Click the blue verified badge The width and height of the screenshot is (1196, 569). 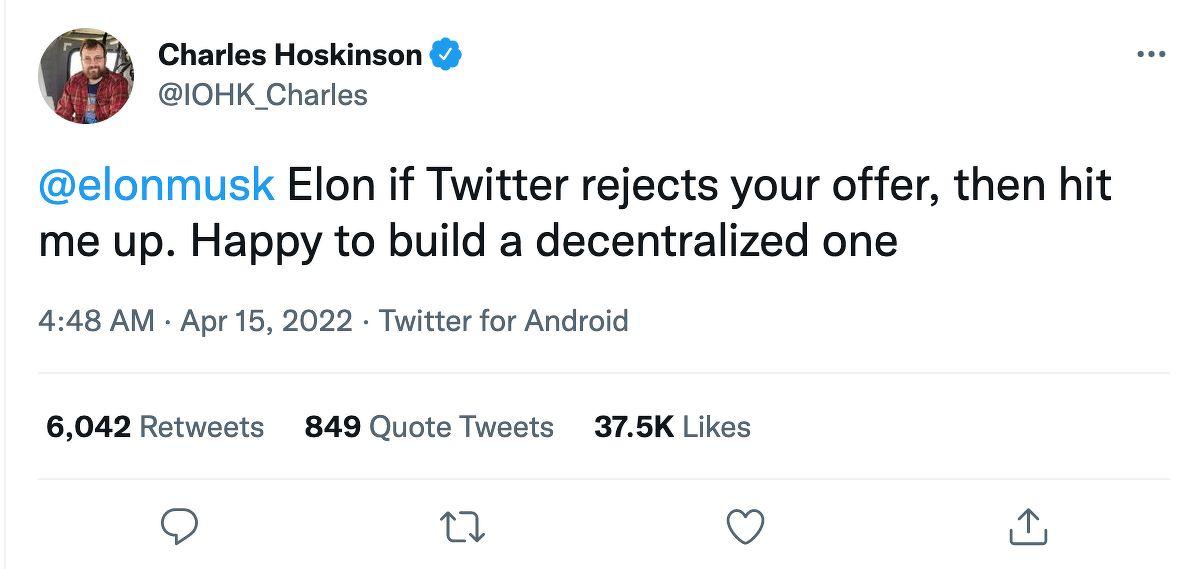[445, 55]
